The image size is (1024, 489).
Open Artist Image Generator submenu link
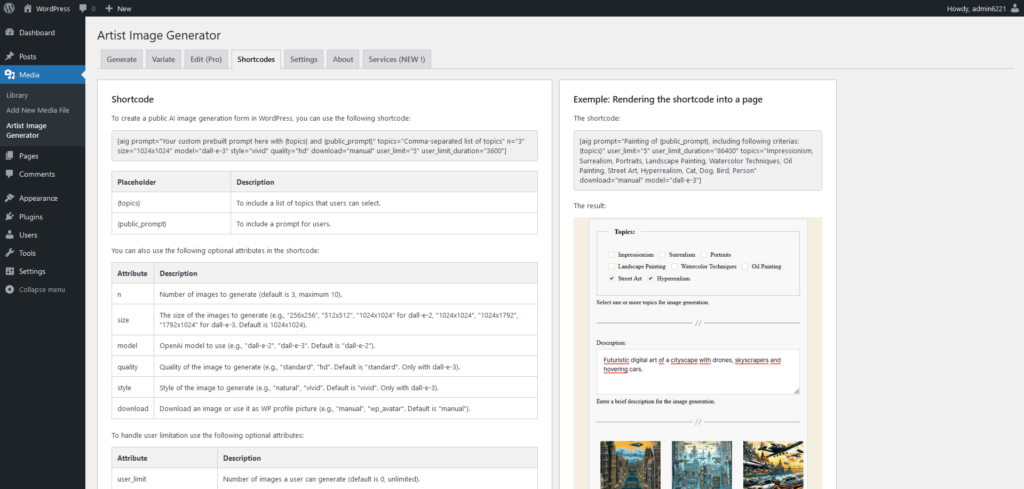pyautogui.click(x=26, y=131)
